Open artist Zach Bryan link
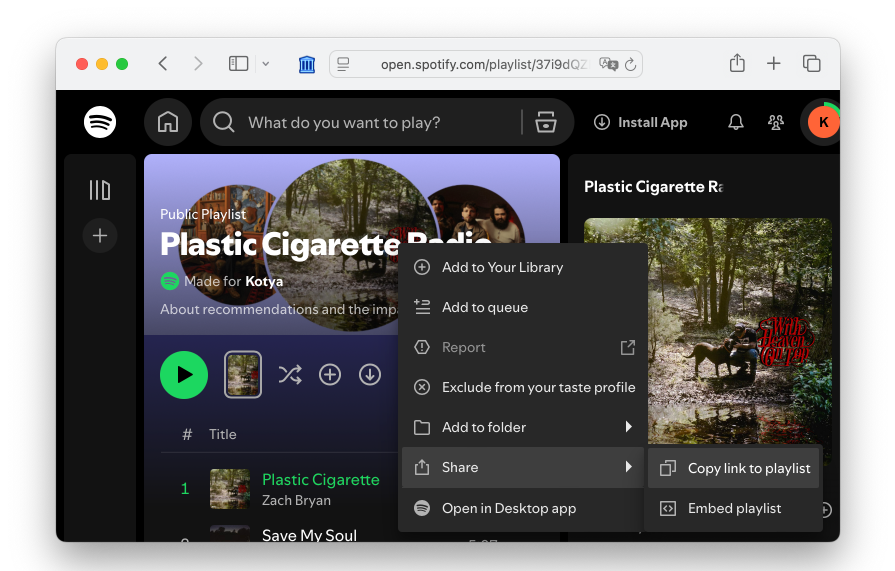This screenshot has height=571, width=895. coord(296,500)
